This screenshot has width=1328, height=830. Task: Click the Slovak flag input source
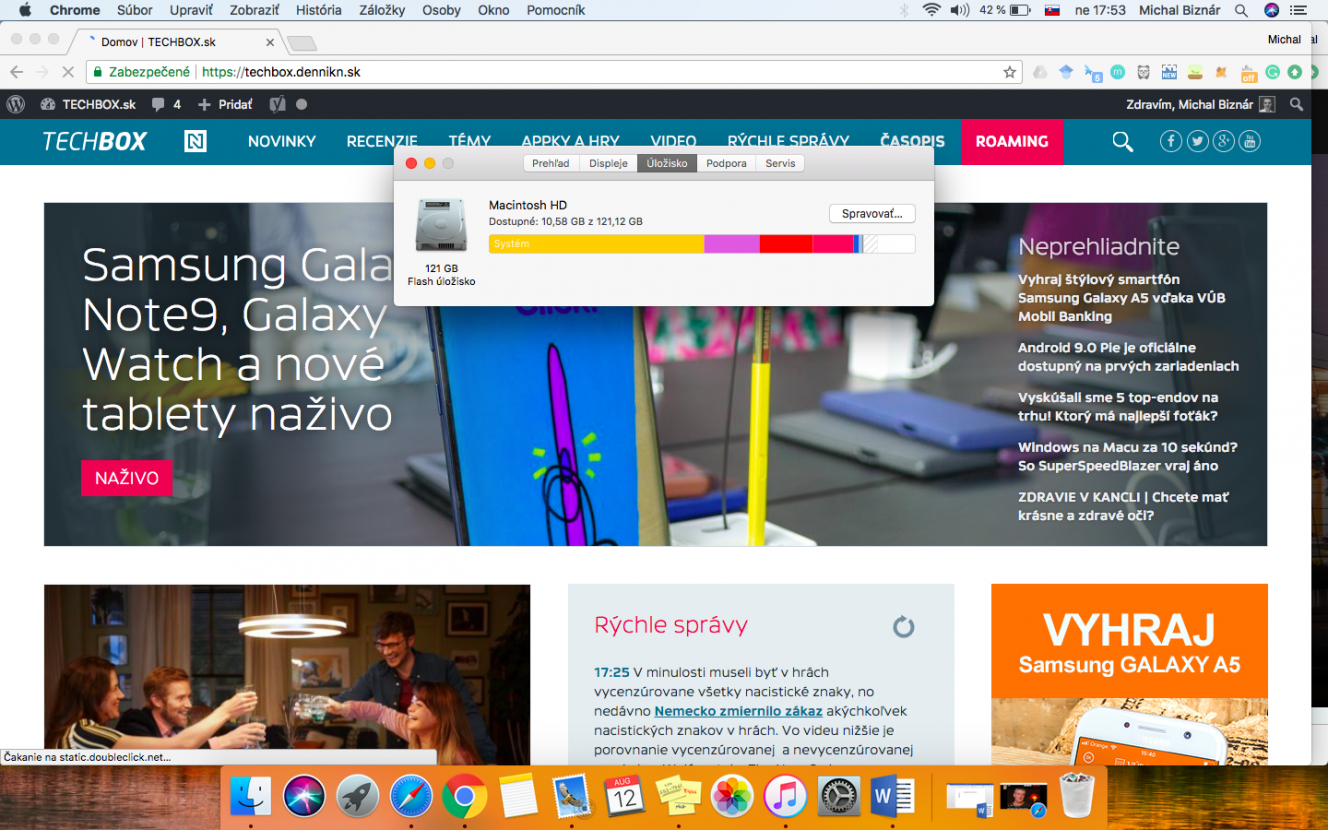tap(1052, 10)
